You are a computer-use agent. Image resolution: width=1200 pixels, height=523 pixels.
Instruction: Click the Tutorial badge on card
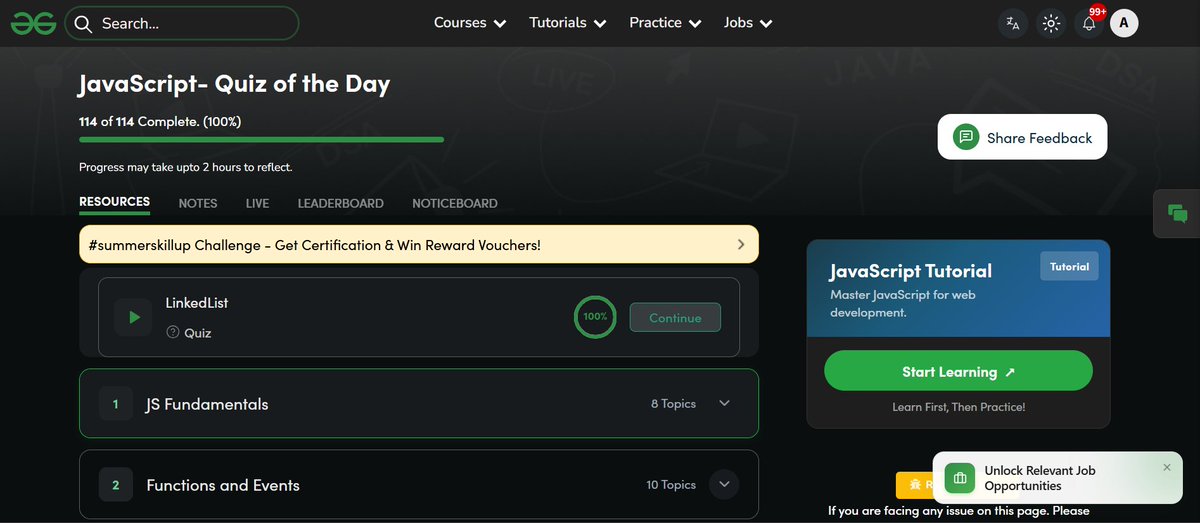click(1069, 266)
